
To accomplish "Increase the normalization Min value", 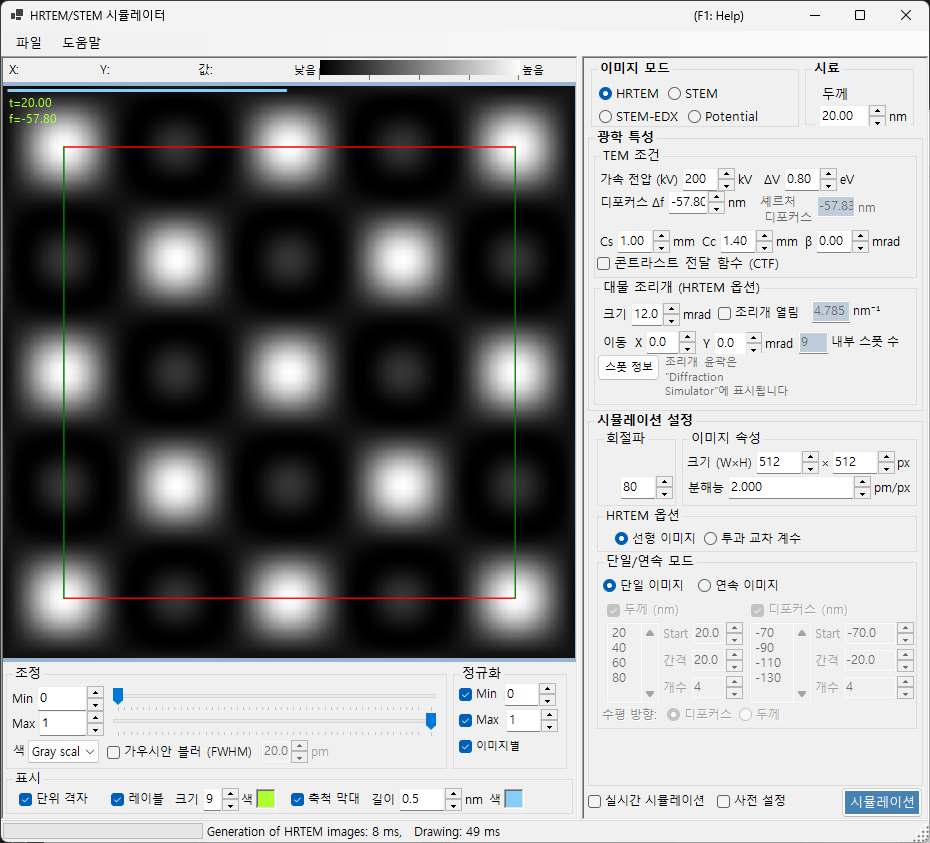I will coord(547,689).
